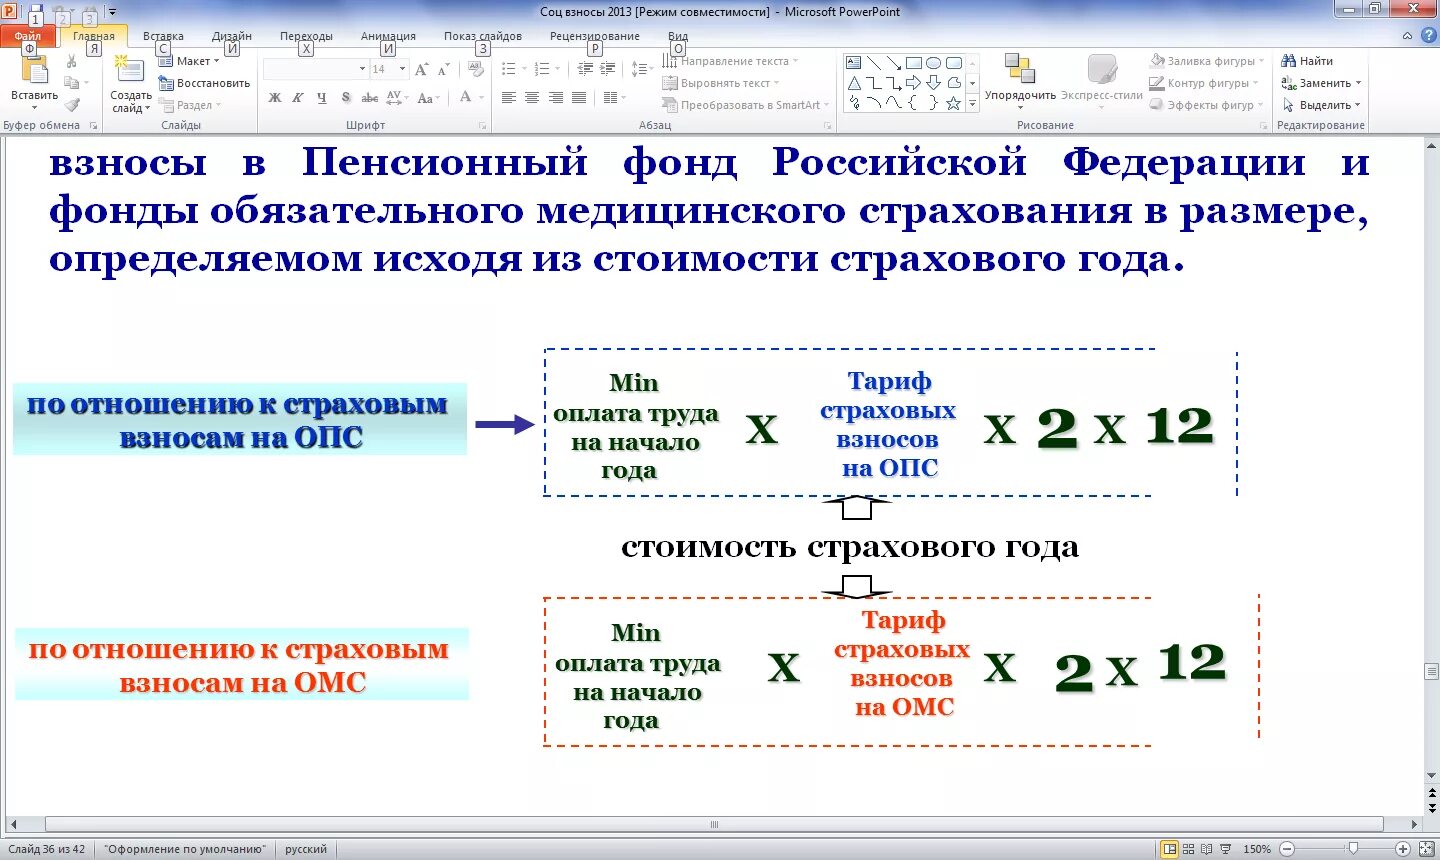The width and height of the screenshot is (1440, 860).
Task: Open the Шрифт dialog launcher
Action: [482, 126]
